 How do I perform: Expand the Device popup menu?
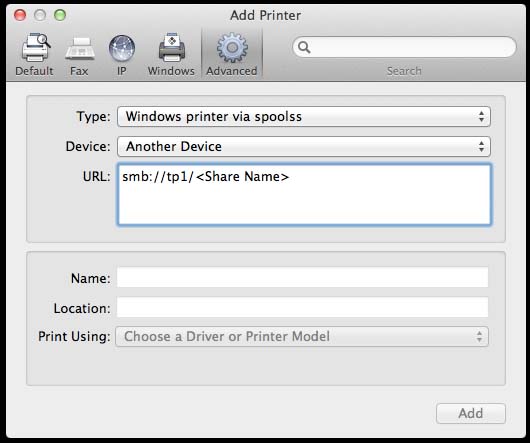click(x=304, y=146)
